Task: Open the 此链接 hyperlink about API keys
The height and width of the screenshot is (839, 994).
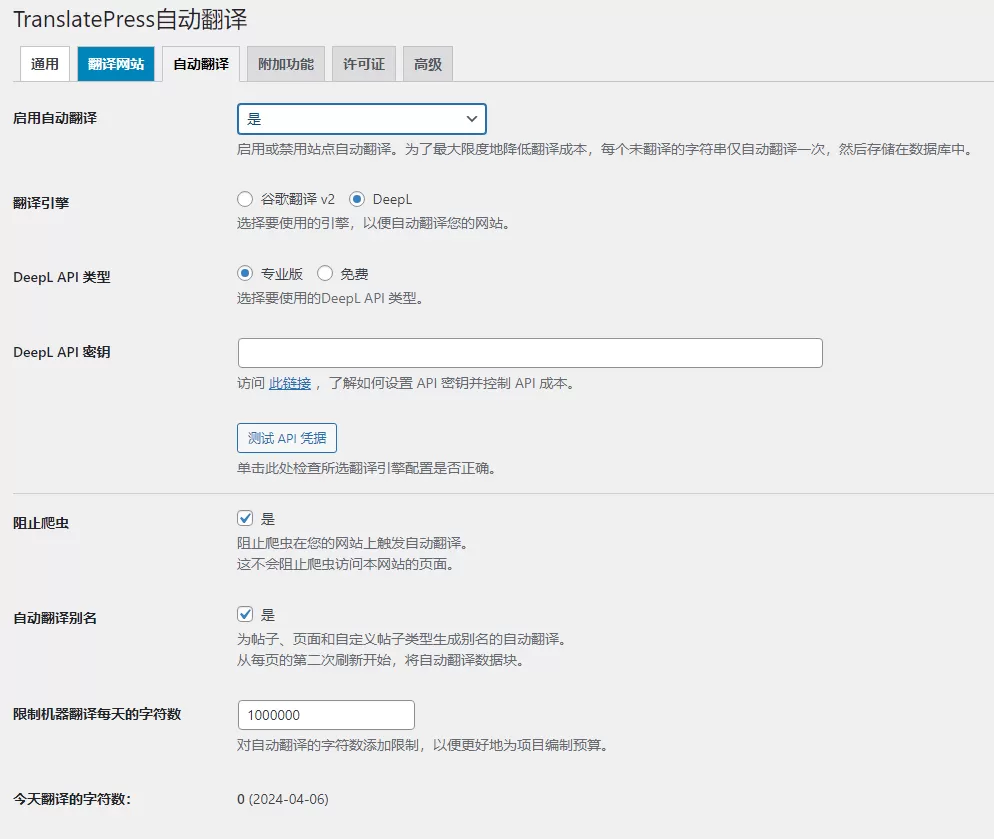Action: pos(290,383)
